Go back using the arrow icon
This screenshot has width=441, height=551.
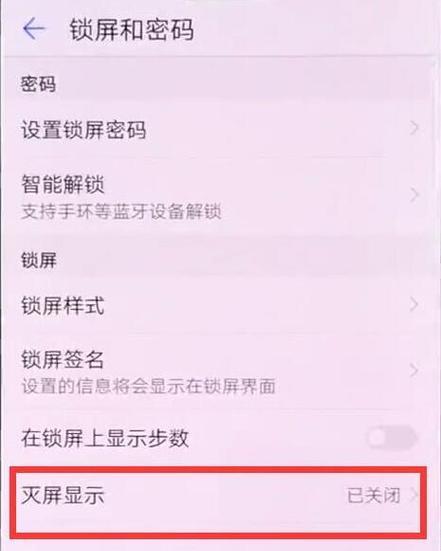click(x=34, y=29)
